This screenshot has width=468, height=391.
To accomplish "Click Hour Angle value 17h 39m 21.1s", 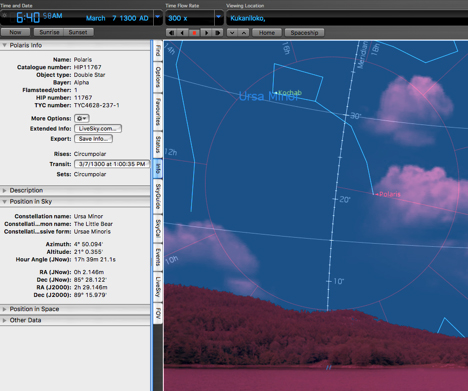I will 95,259.
